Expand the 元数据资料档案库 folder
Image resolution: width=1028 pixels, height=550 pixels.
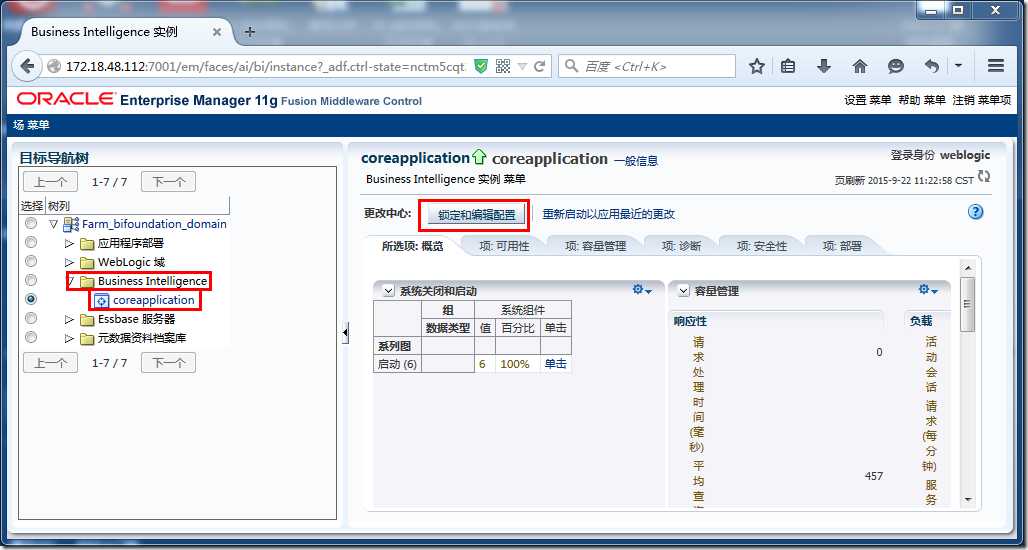coord(69,339)
